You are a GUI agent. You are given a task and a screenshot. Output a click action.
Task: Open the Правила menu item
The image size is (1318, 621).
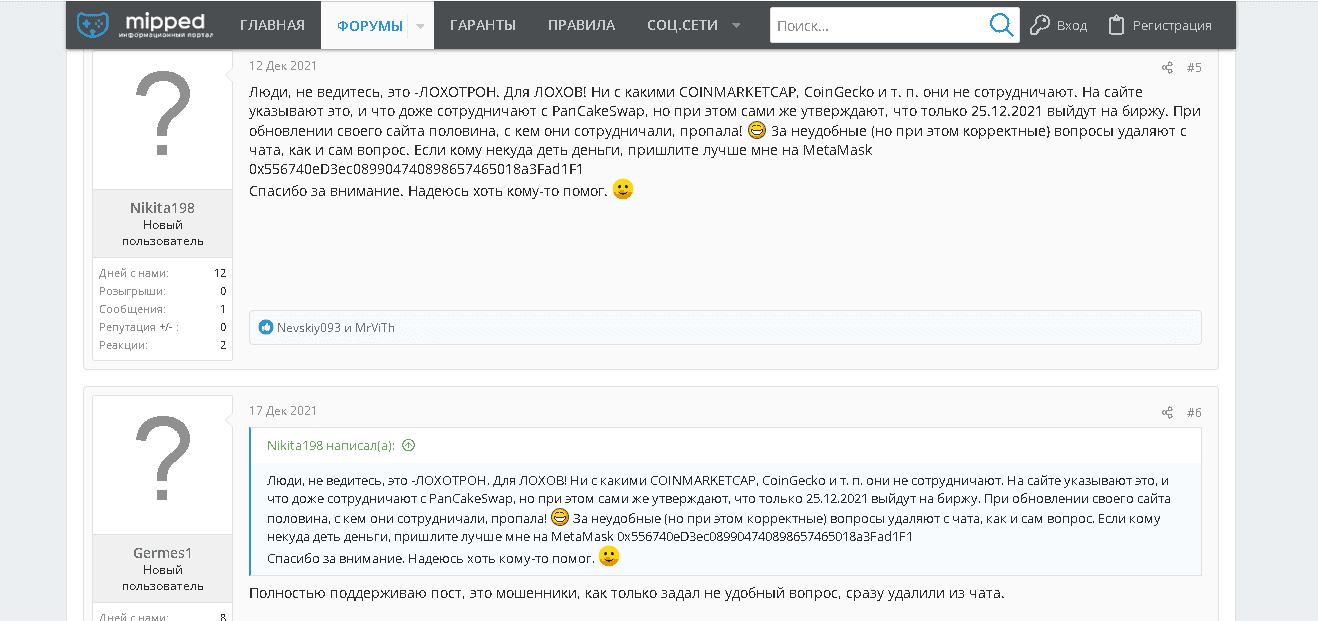click(581, 25)
